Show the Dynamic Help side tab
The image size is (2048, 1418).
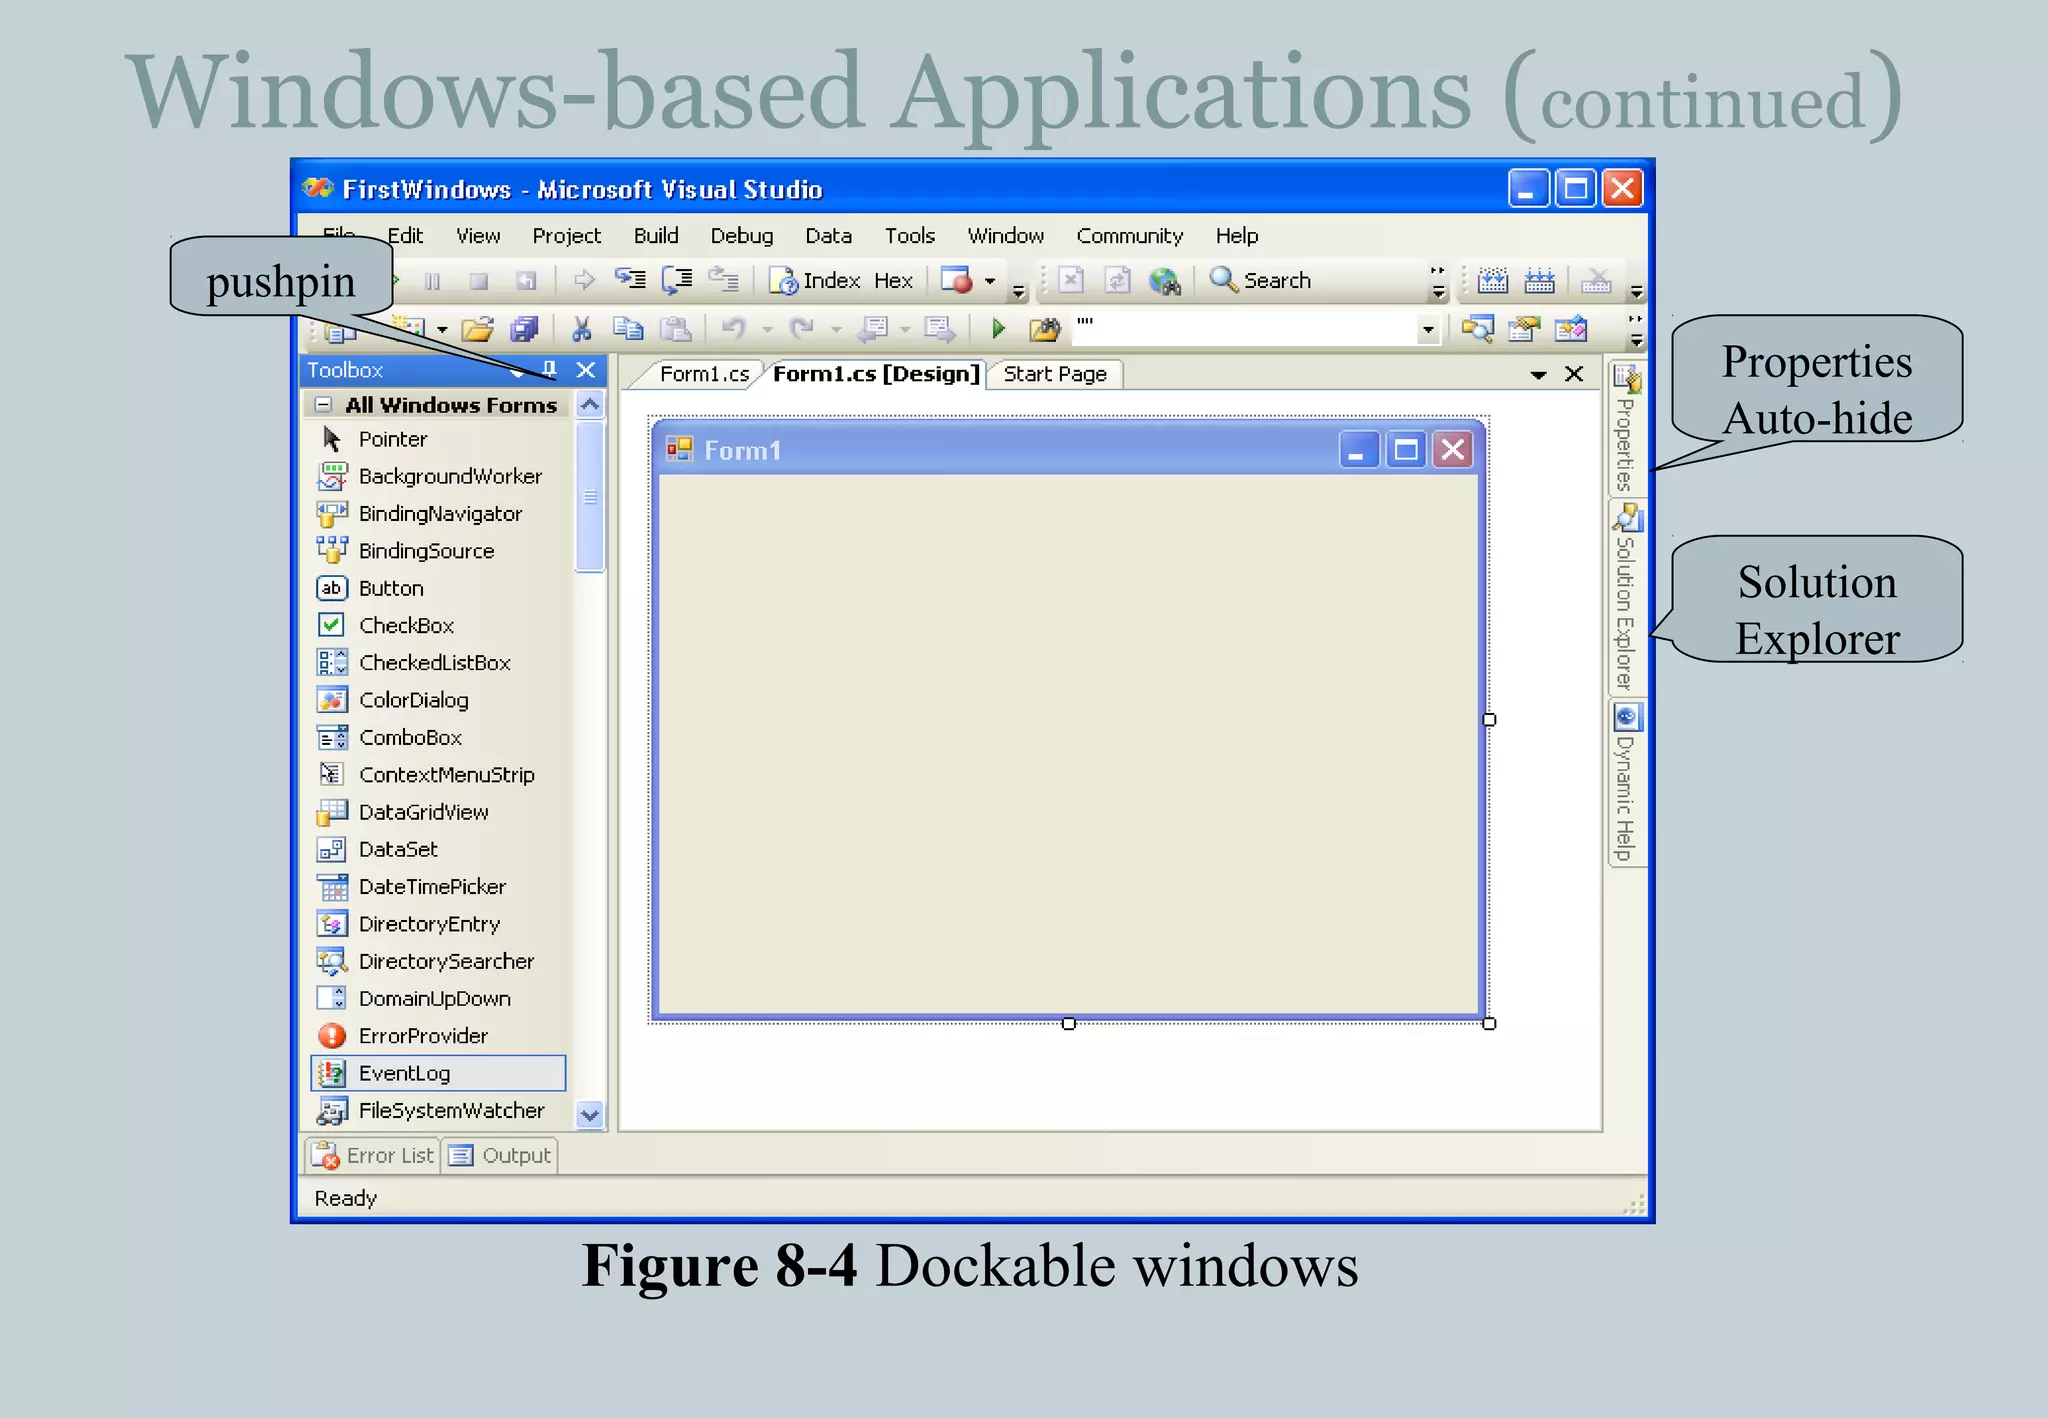point(1626,783)
